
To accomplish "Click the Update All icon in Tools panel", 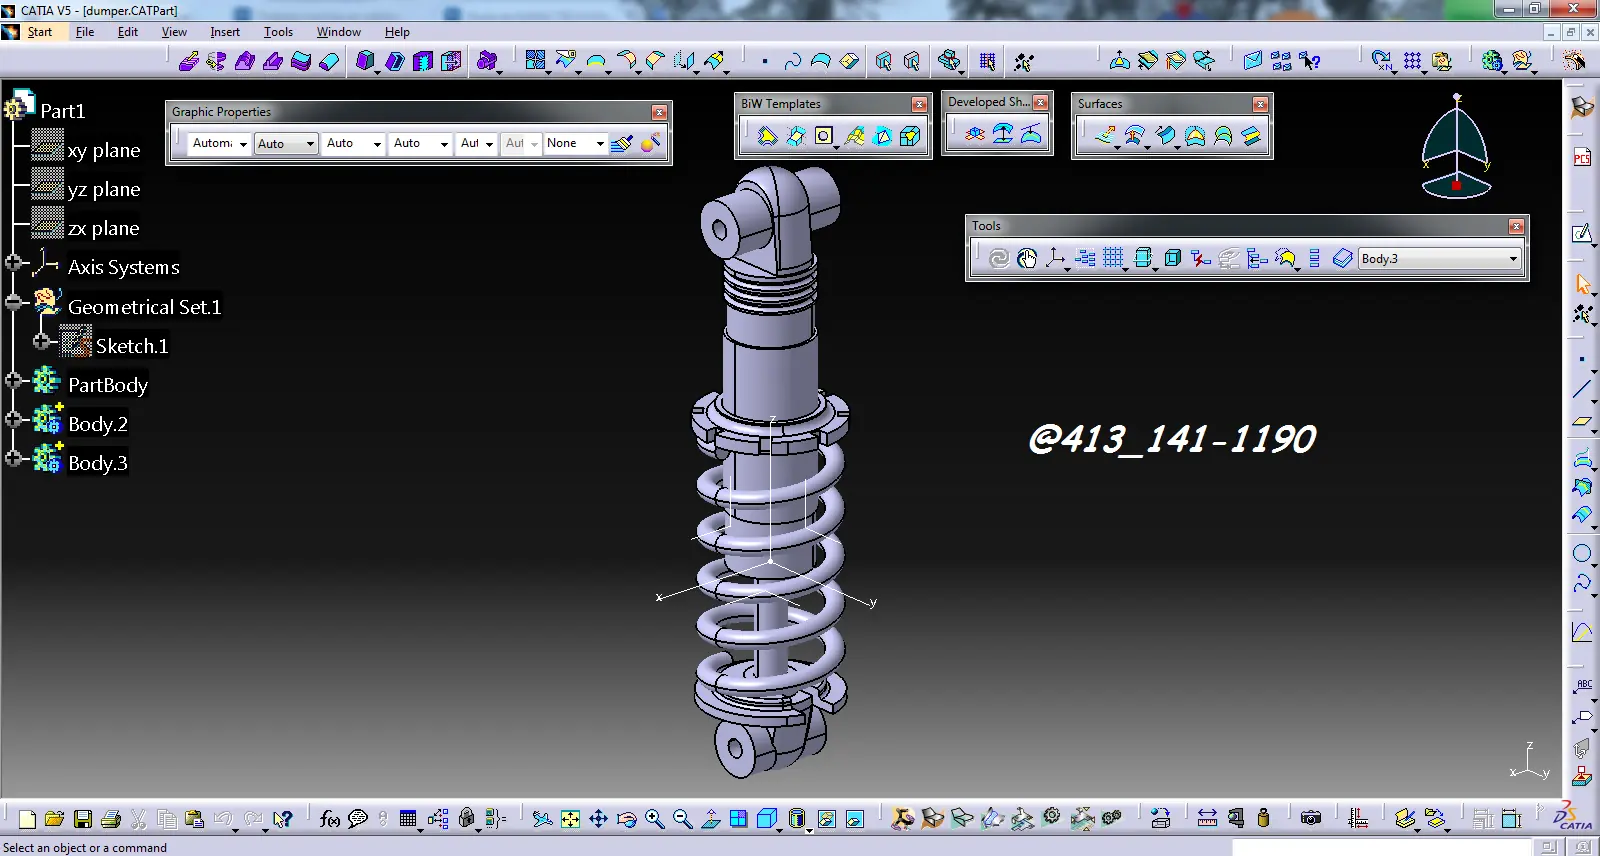I will [x=998, y=259].
